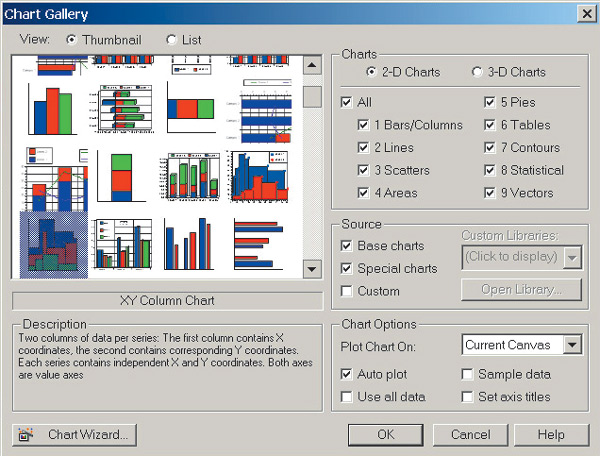
Task: Choose the step area chart with legend thumbnail
Action: point(259,176)
